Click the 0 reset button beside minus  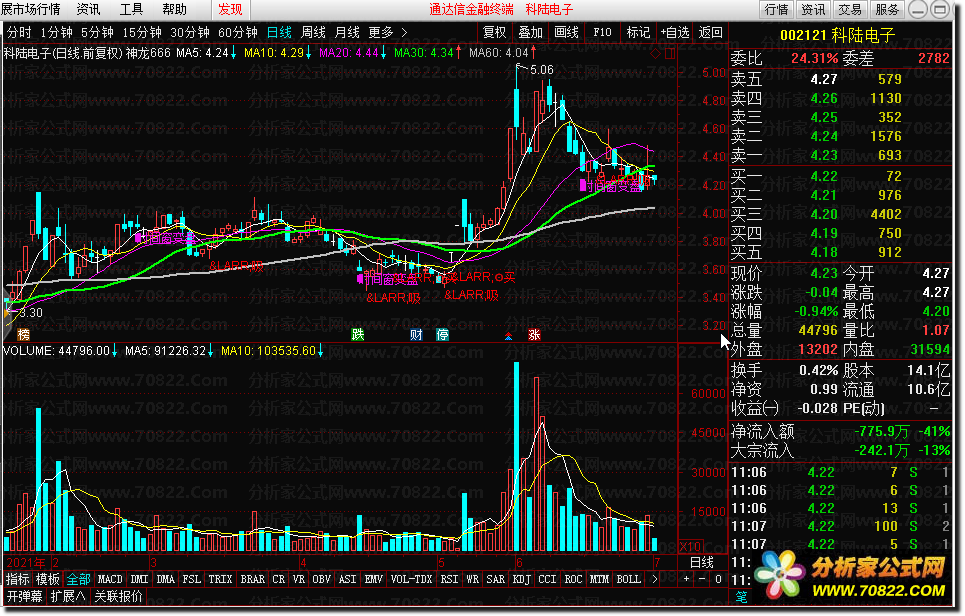pos(718,579)
